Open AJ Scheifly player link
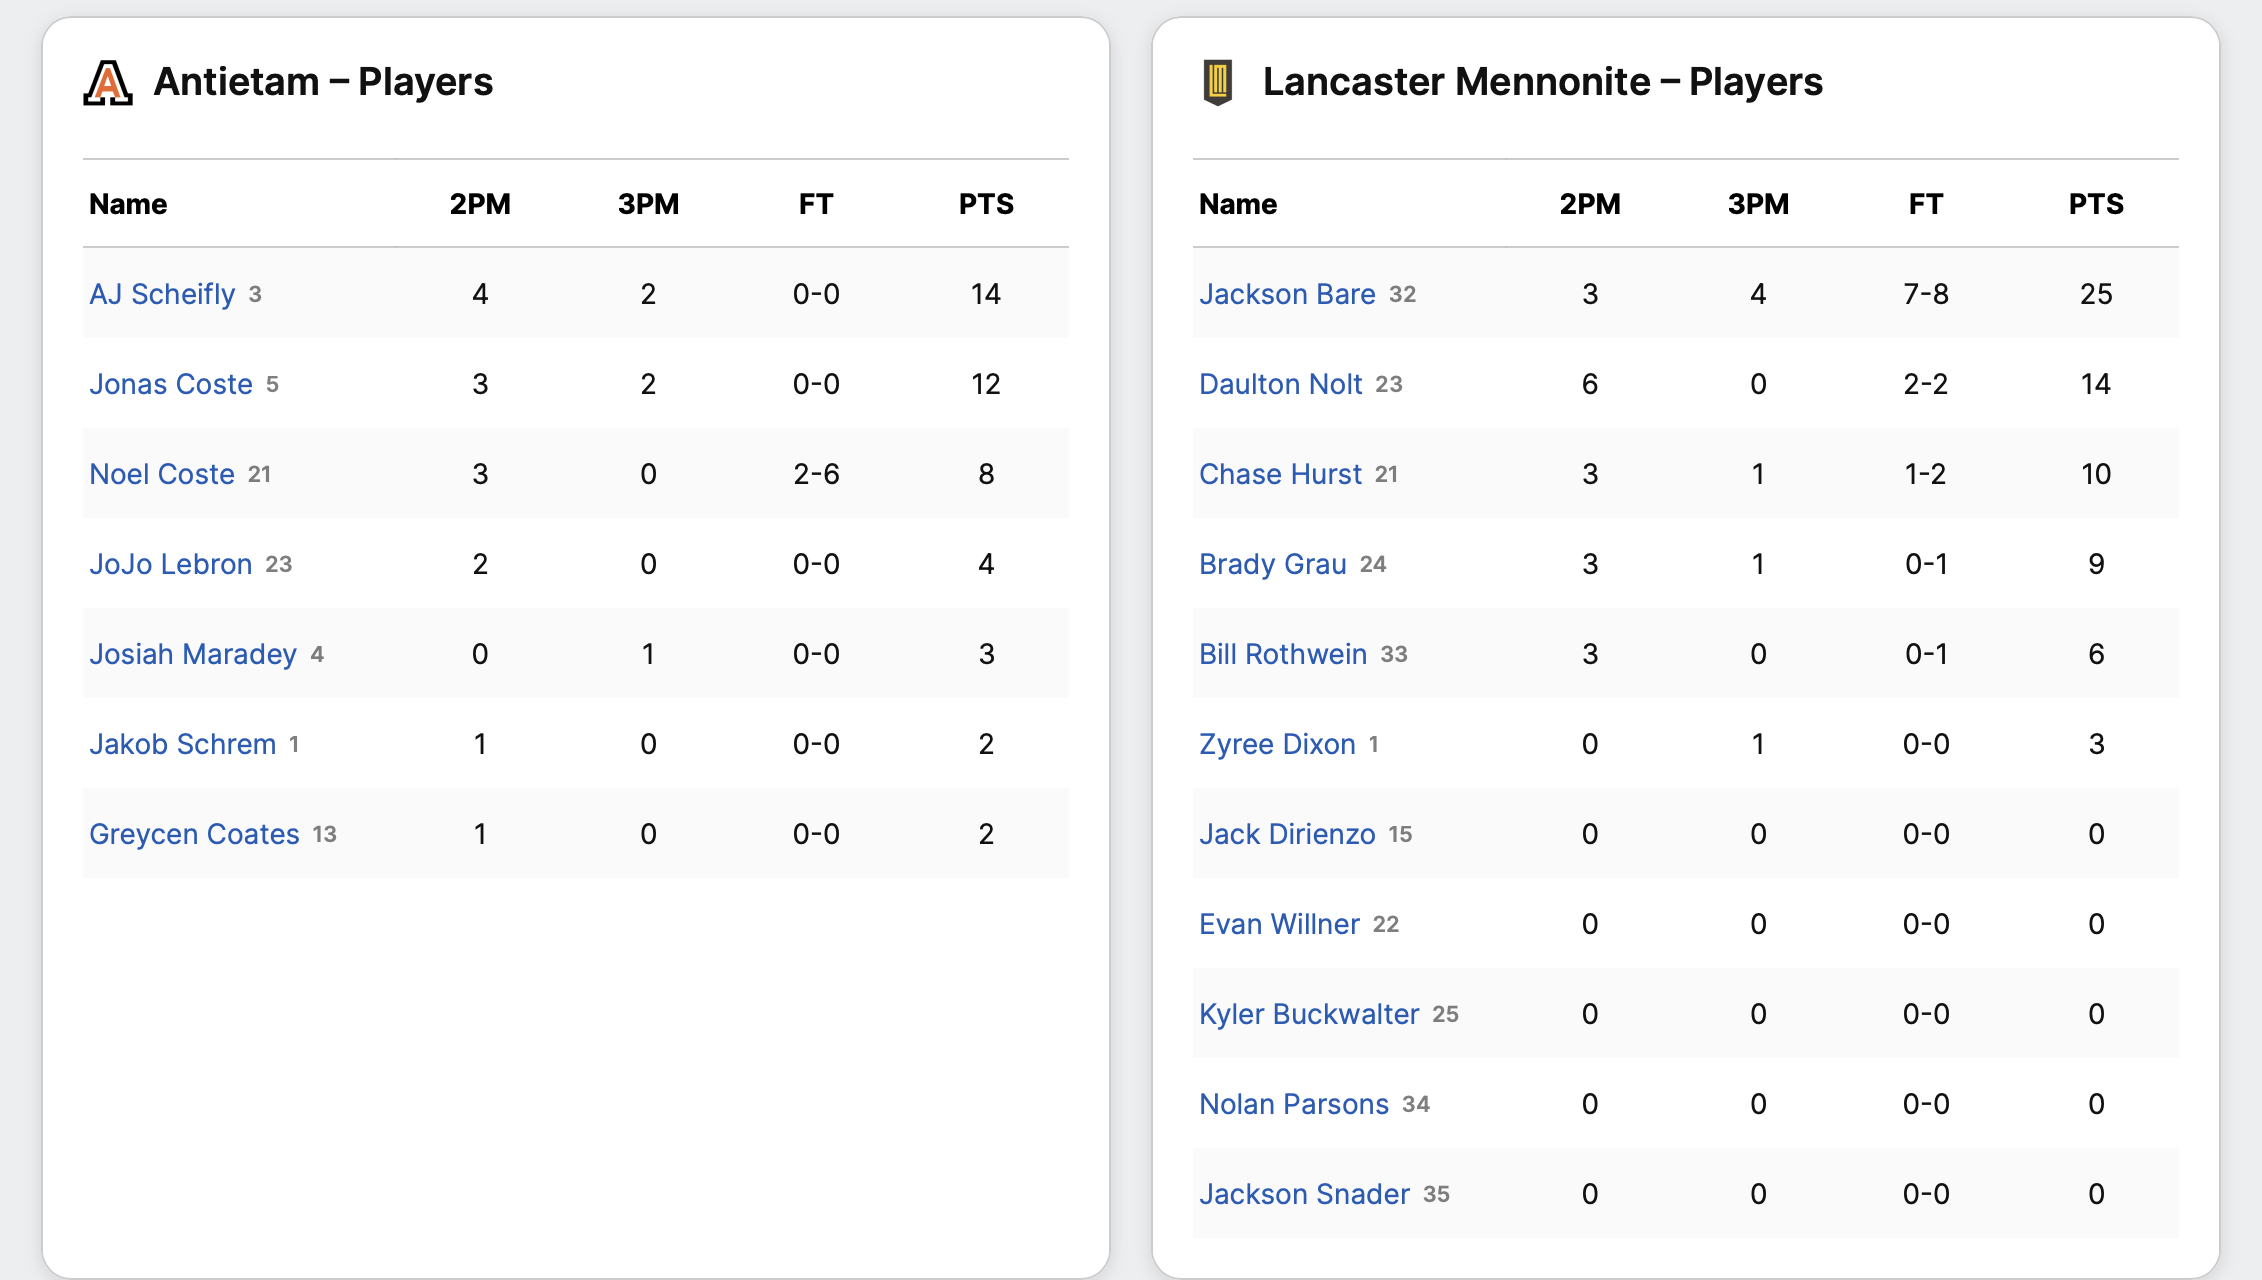 (x=162, y=294)
